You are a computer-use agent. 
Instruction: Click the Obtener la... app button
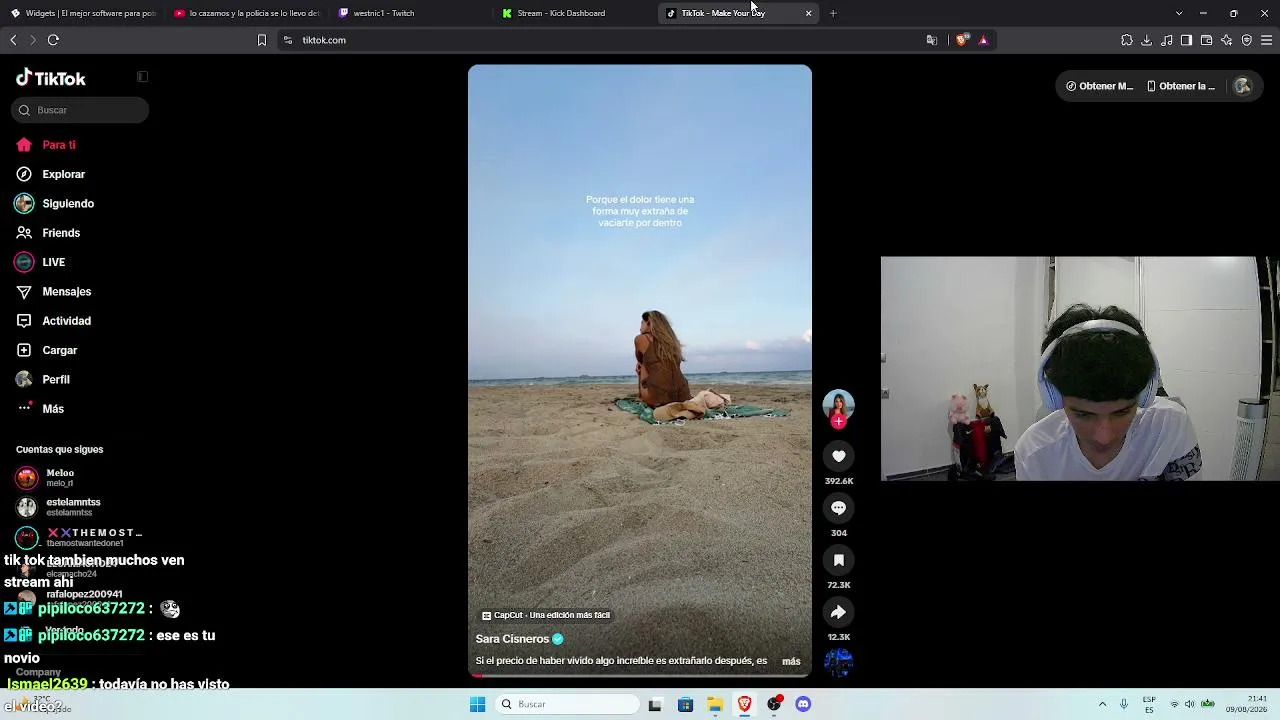click(x=1181, y=86)
